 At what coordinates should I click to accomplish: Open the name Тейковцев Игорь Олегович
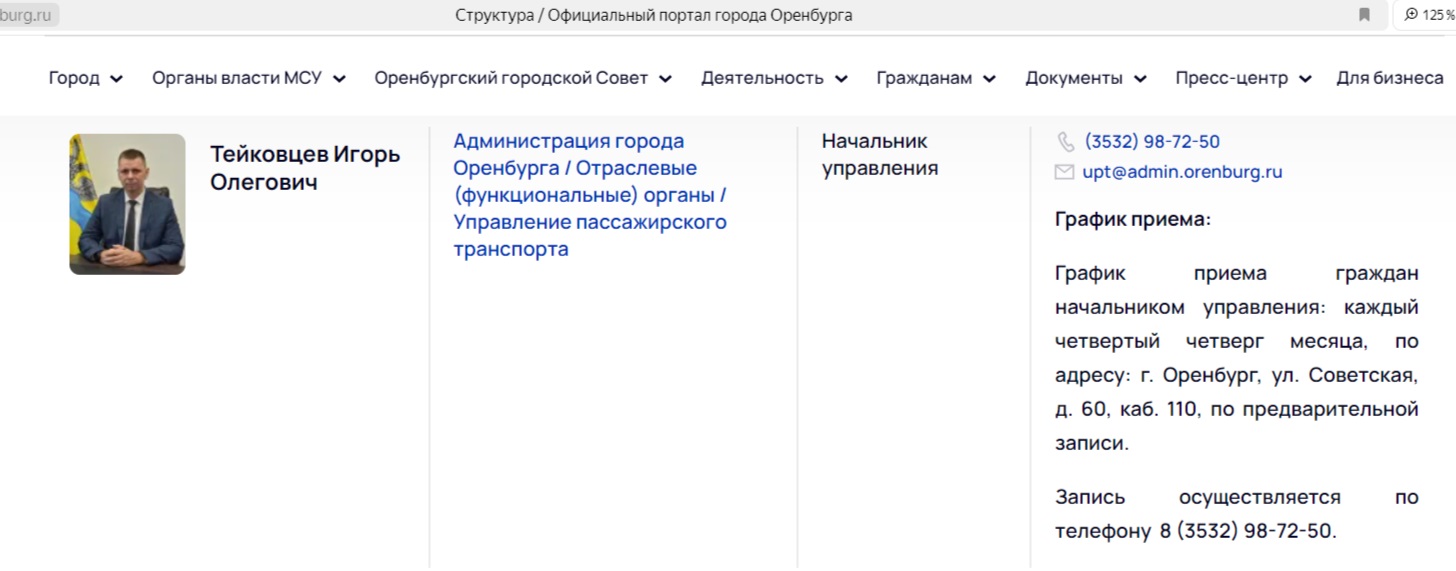(304, 168)
